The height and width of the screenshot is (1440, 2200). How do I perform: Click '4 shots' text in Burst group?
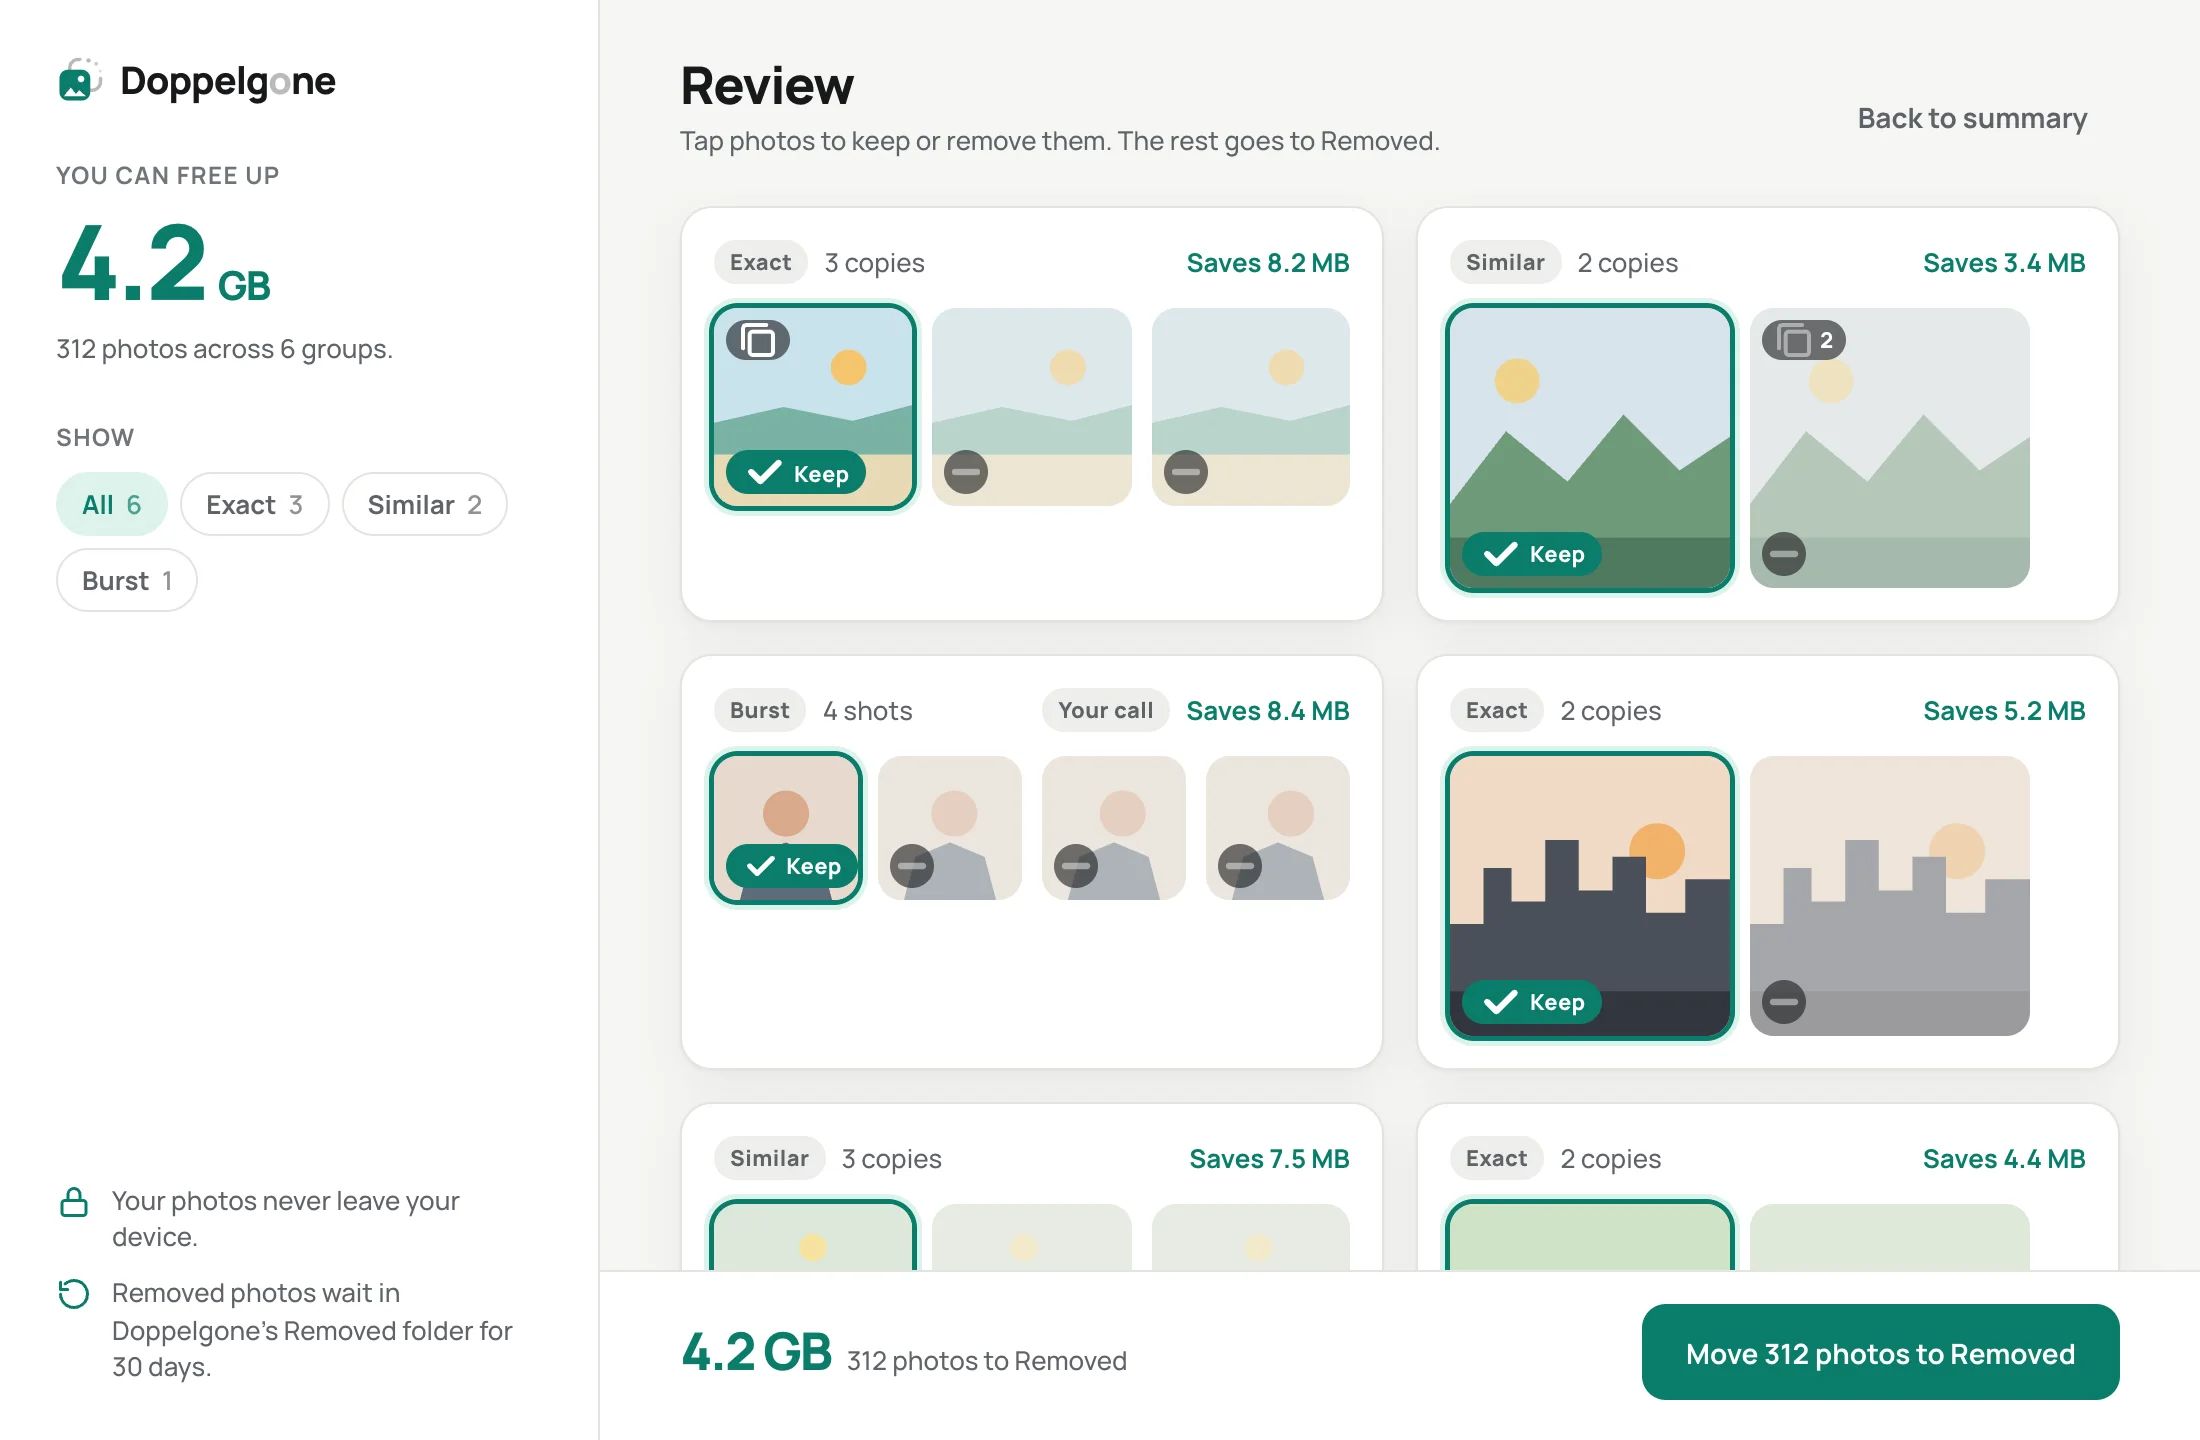pyautogui.click(x=868, y=710)
